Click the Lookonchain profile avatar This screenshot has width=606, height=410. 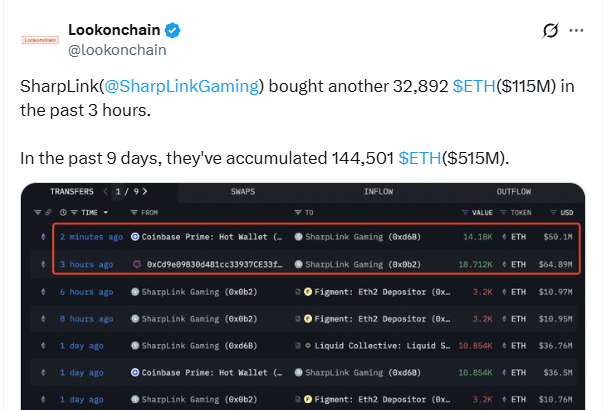[38, 40]
